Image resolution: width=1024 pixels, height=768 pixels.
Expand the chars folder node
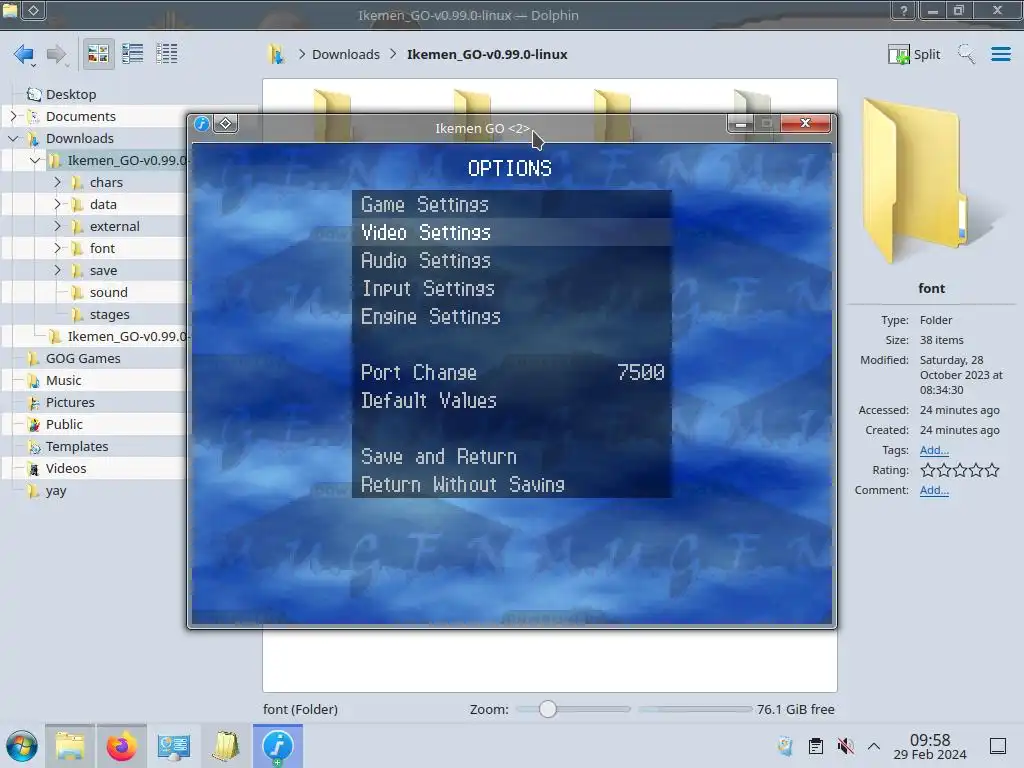point(57,182)
